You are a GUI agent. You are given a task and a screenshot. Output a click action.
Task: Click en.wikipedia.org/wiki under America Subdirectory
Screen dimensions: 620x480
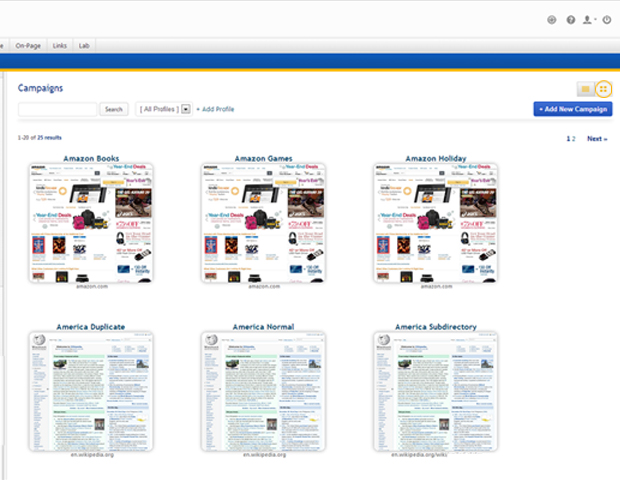(x=419, y=455)
